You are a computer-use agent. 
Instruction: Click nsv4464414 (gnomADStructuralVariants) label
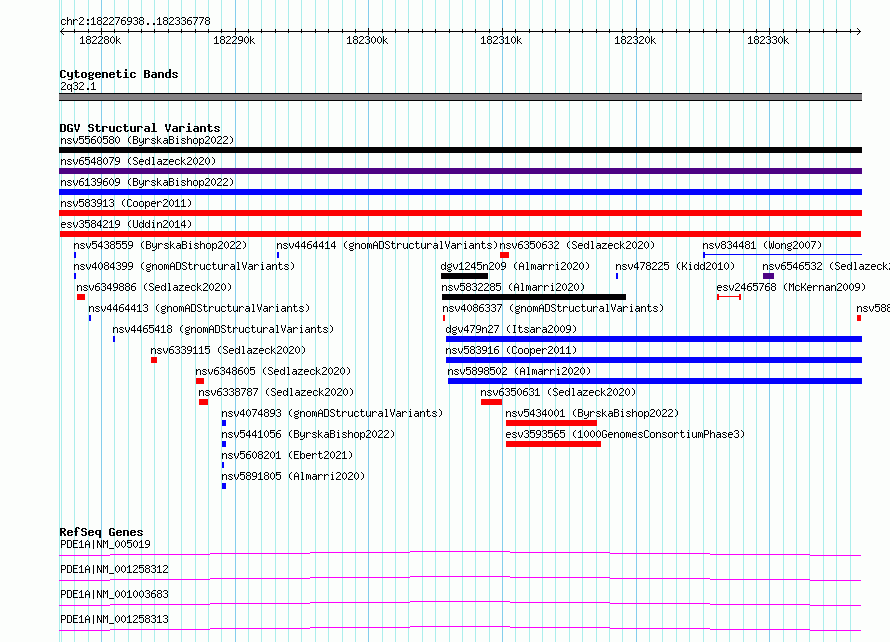pos(387,245)
